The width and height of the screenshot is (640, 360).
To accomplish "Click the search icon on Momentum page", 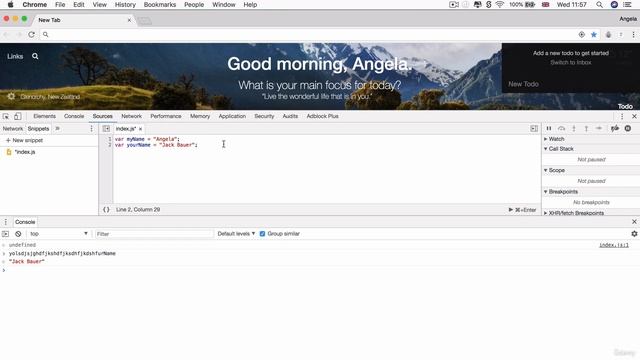I will pyautogui.click(x=35, y=56).
